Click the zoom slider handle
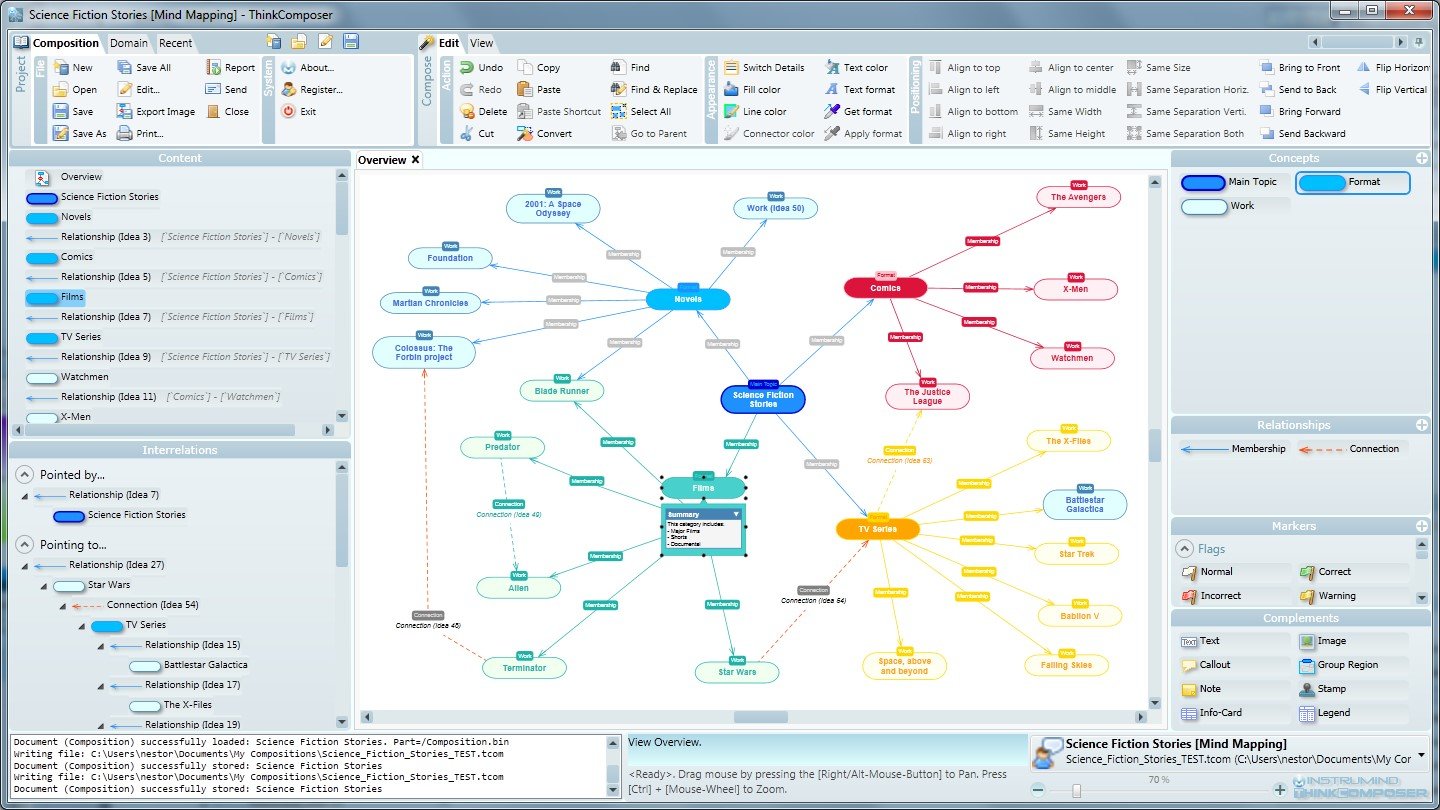The width and height of the screenshot is (1440, 810). pos(1076,790)
